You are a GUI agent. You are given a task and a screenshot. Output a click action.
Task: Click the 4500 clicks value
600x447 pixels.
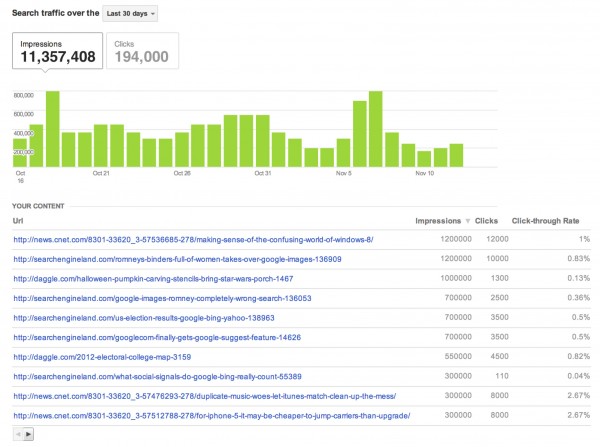click(x=500, y=356)
